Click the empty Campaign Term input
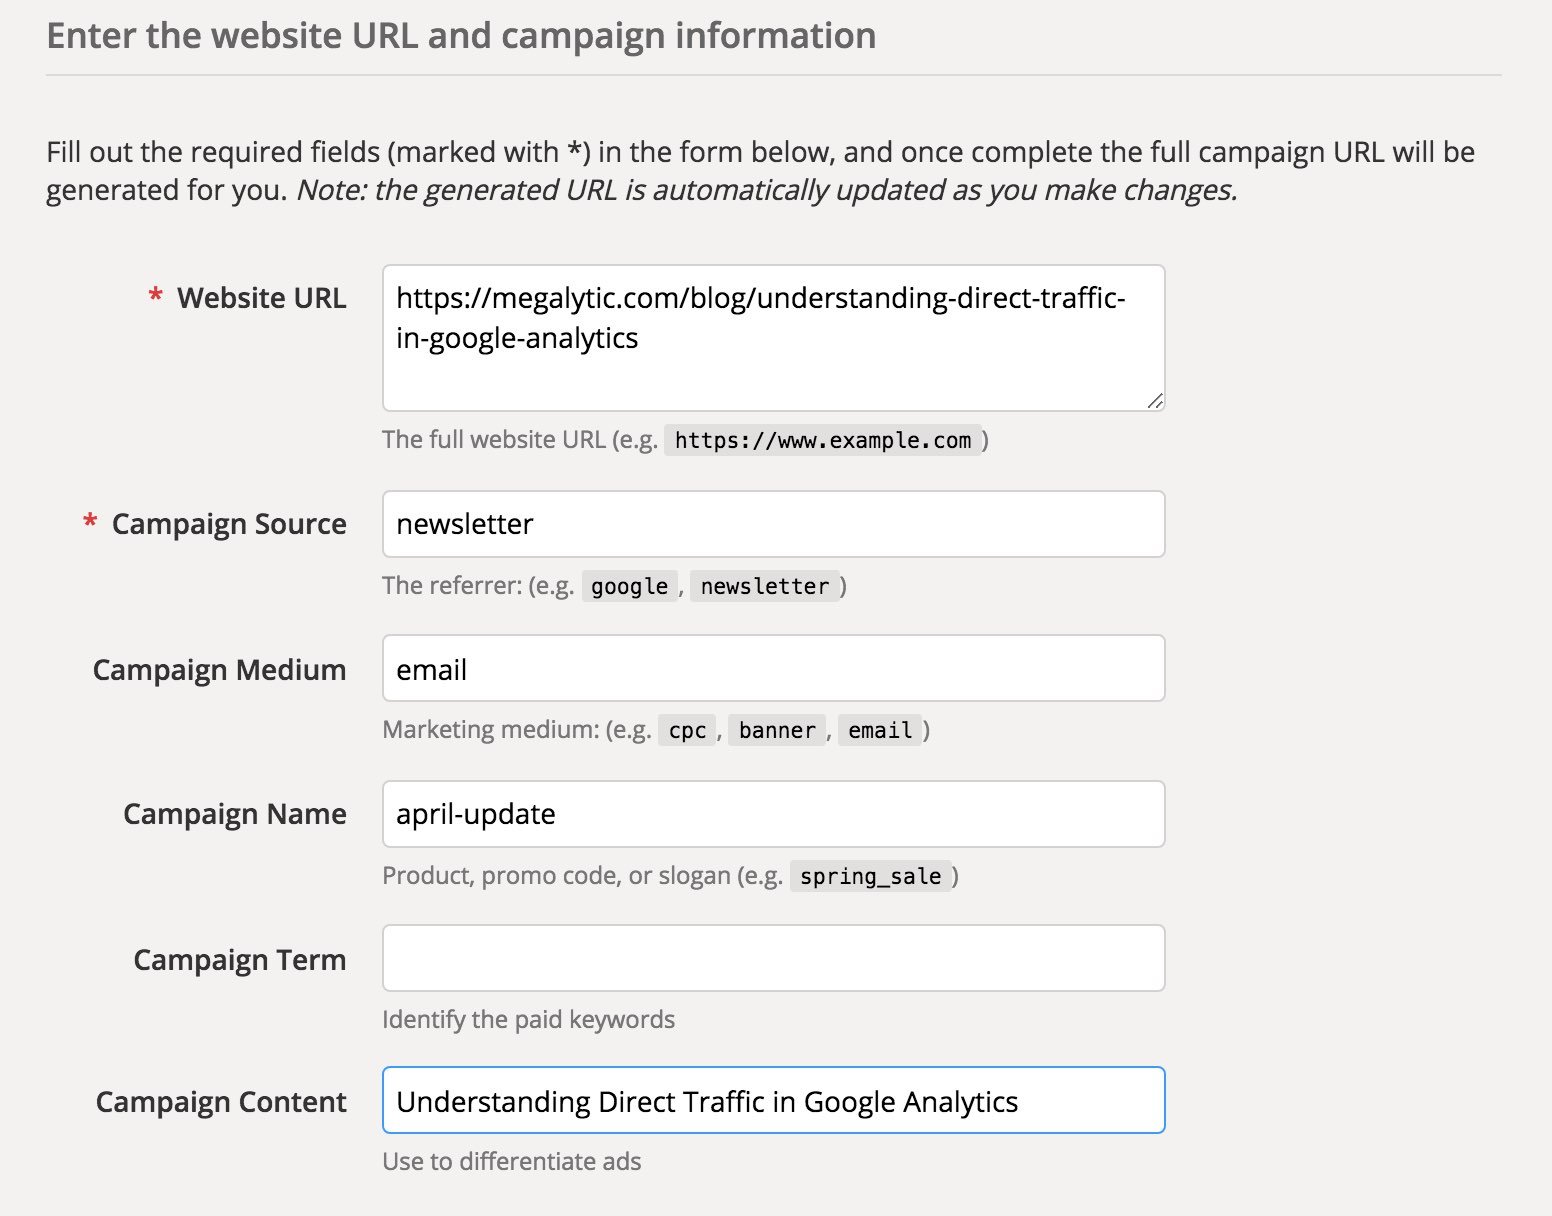The image size is (1552, 1216). point(772,958)
